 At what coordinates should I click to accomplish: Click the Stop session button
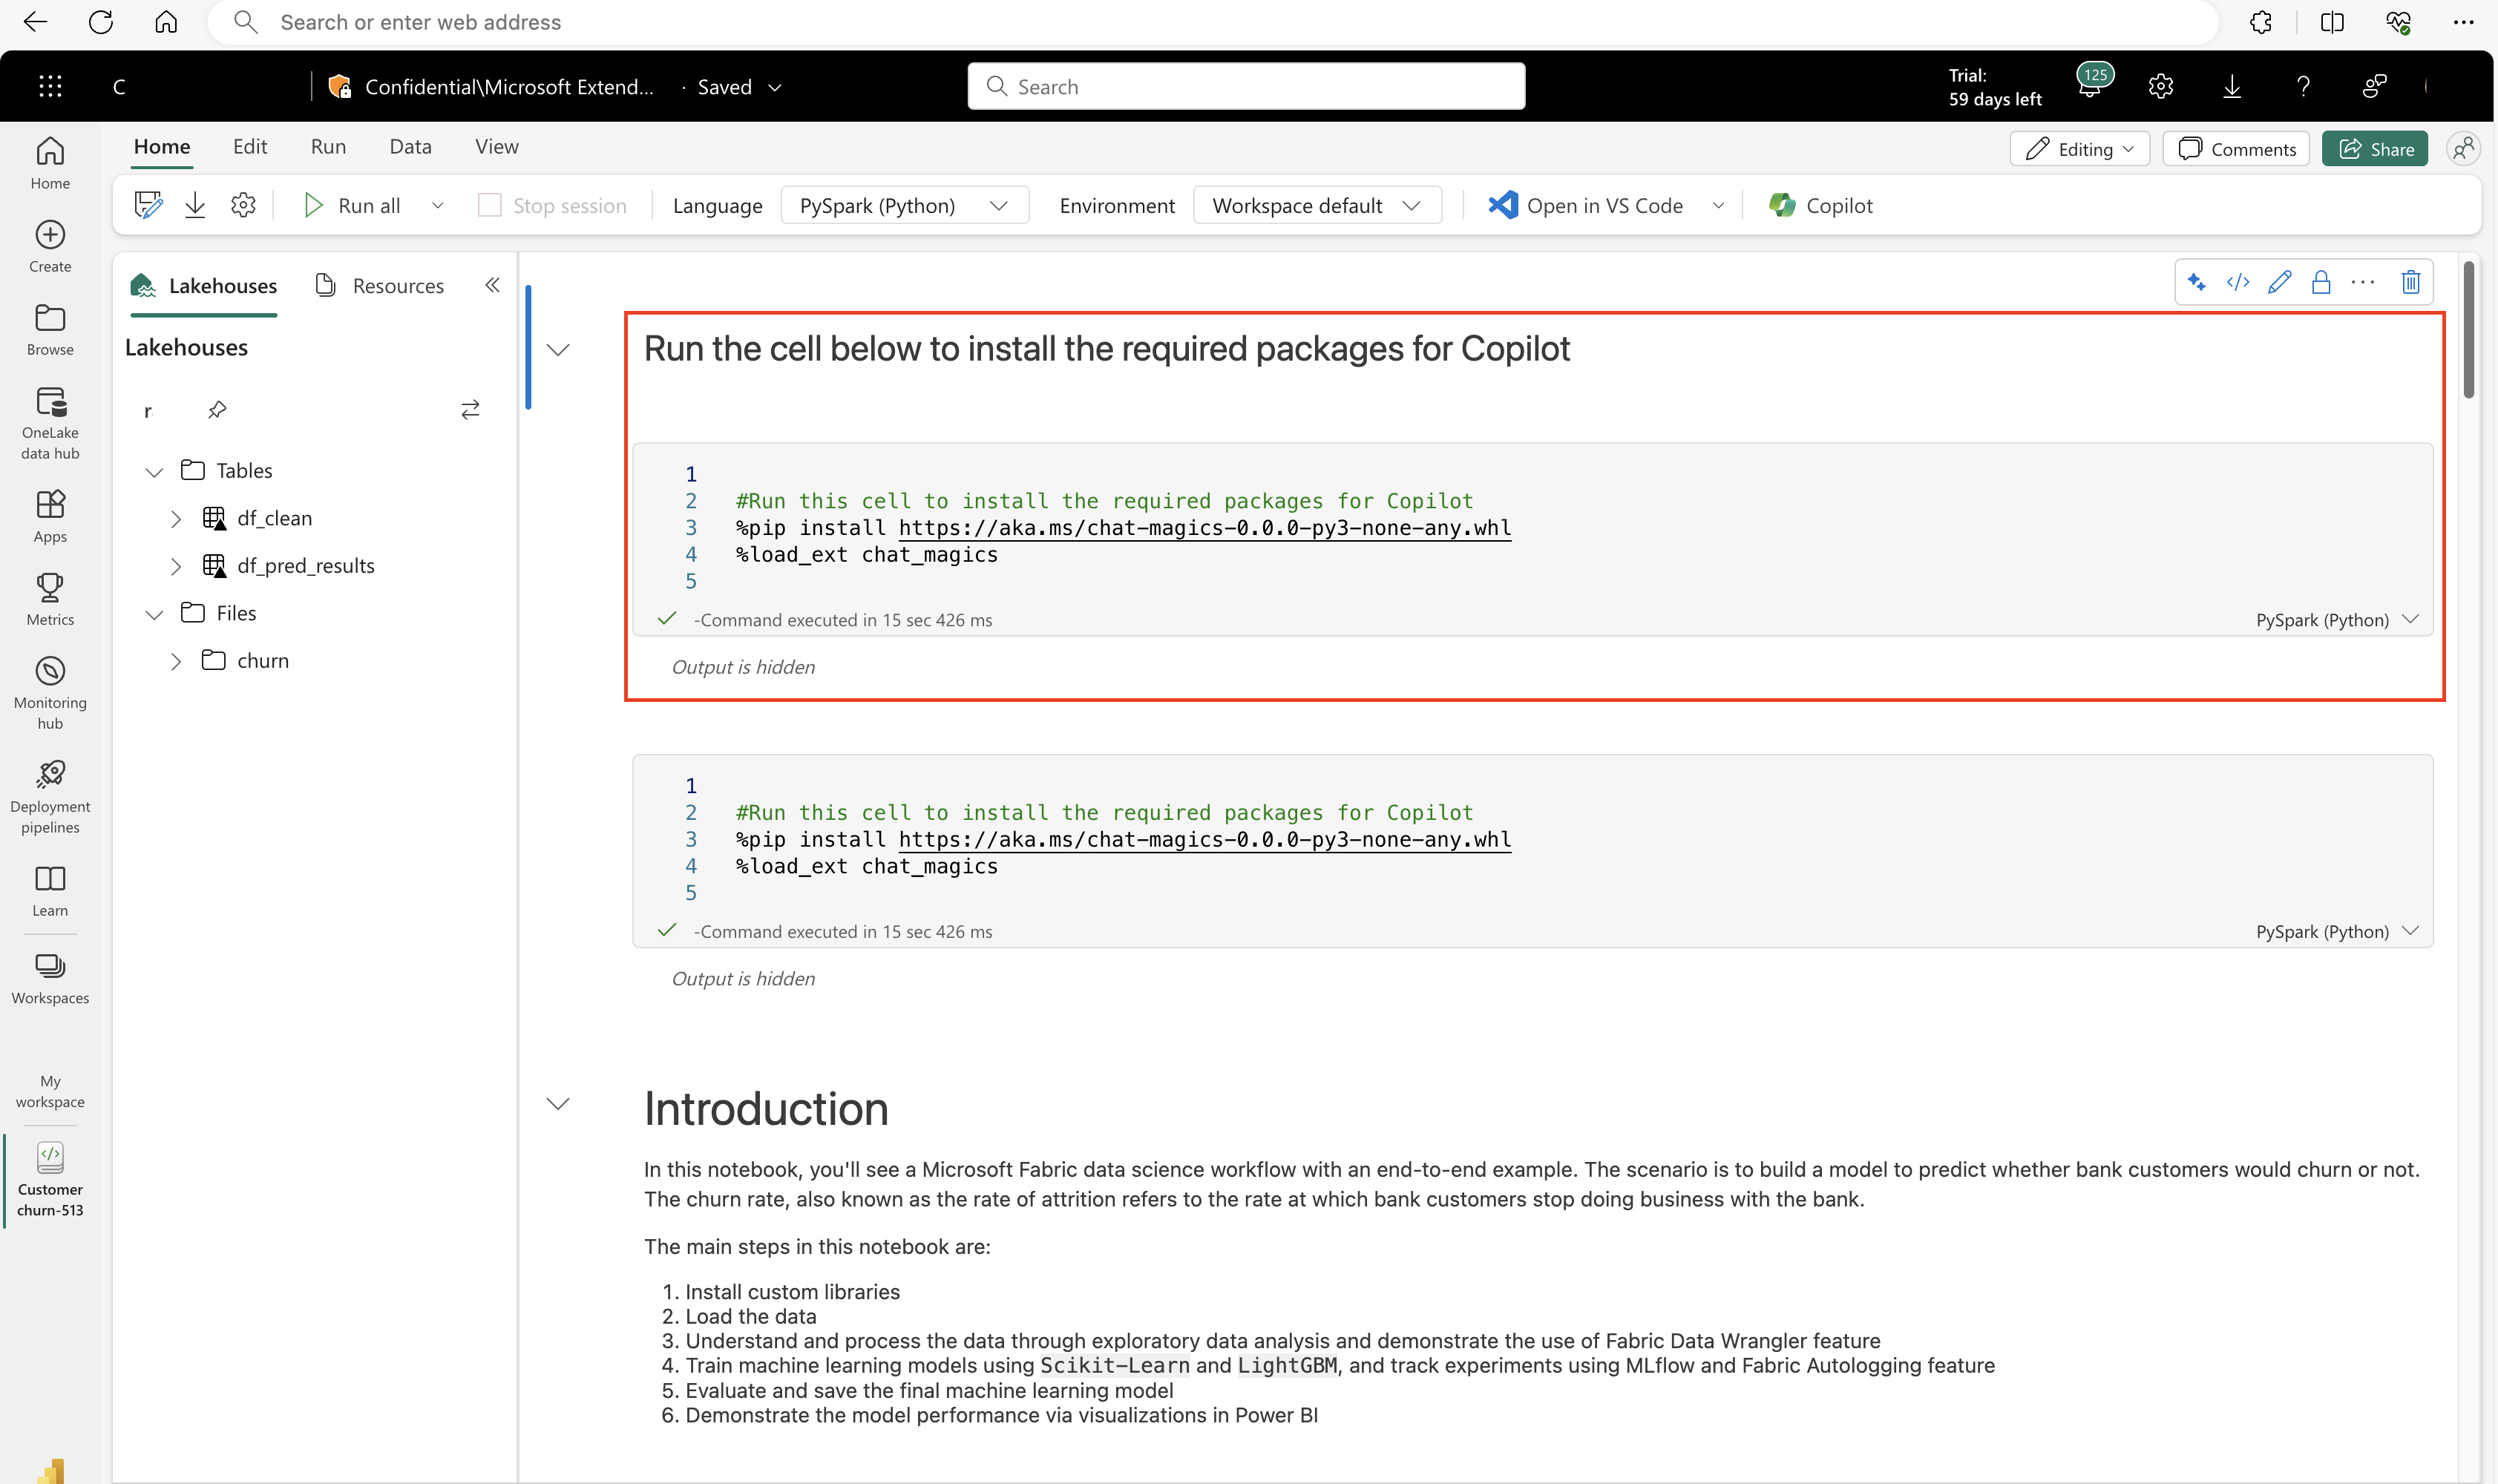point(549,205)
